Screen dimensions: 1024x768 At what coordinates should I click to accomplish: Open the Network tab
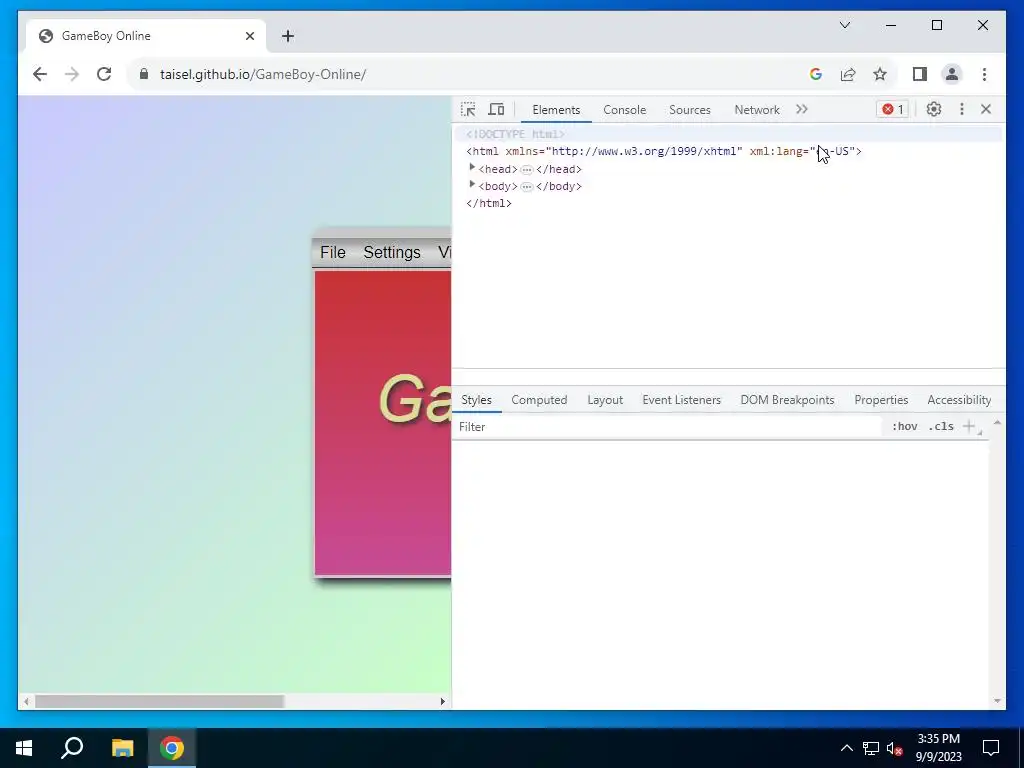coord(757,110)
